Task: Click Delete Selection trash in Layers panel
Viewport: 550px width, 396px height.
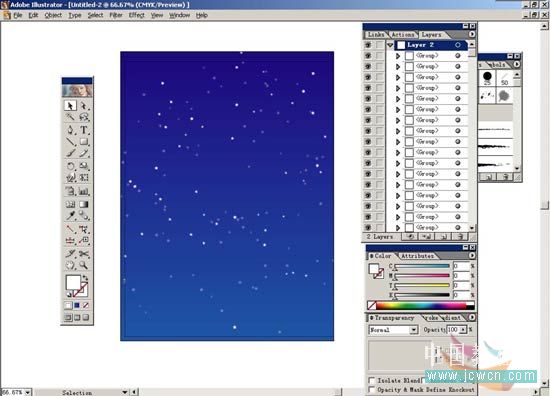Action: [x=460, y=237]
